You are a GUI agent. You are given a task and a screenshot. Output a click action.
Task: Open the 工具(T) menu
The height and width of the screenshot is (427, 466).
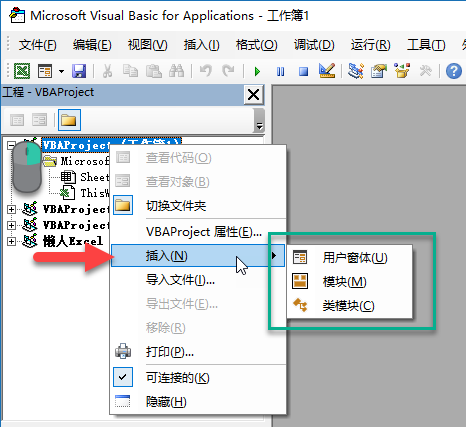click(x=426, y=45)
